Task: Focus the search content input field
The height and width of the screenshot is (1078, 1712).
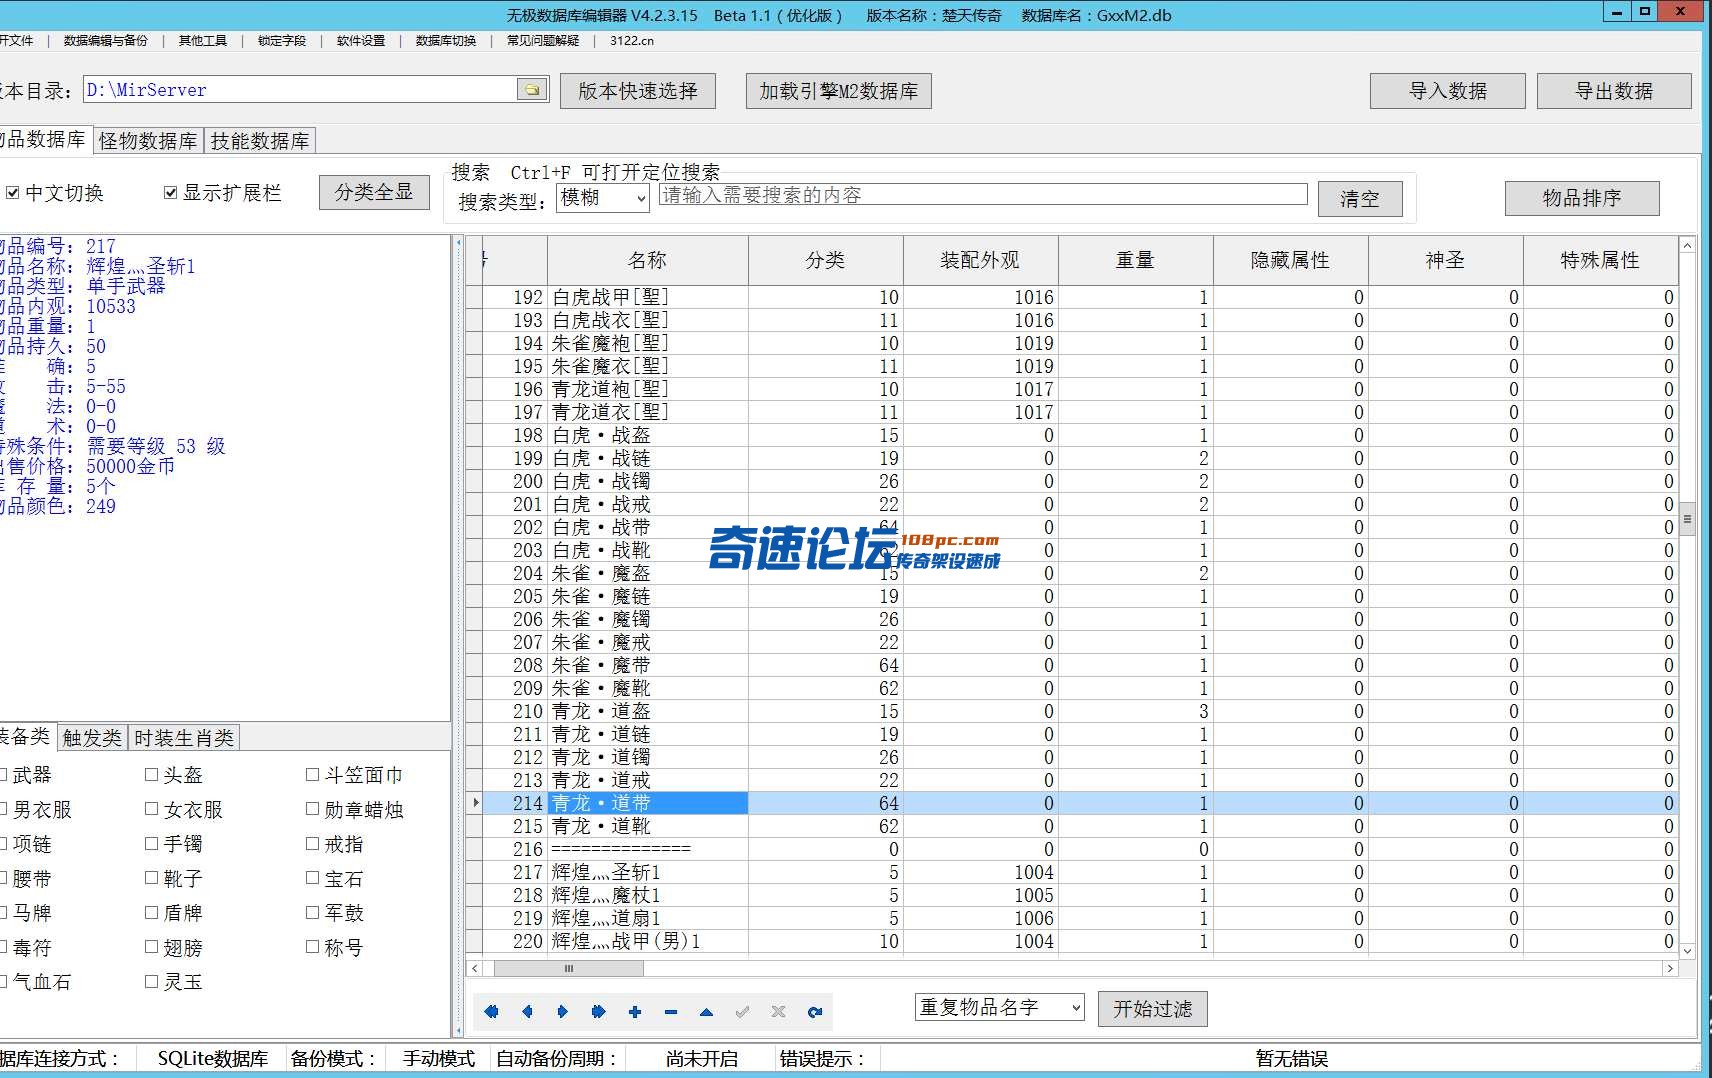Action: [982, 195]
